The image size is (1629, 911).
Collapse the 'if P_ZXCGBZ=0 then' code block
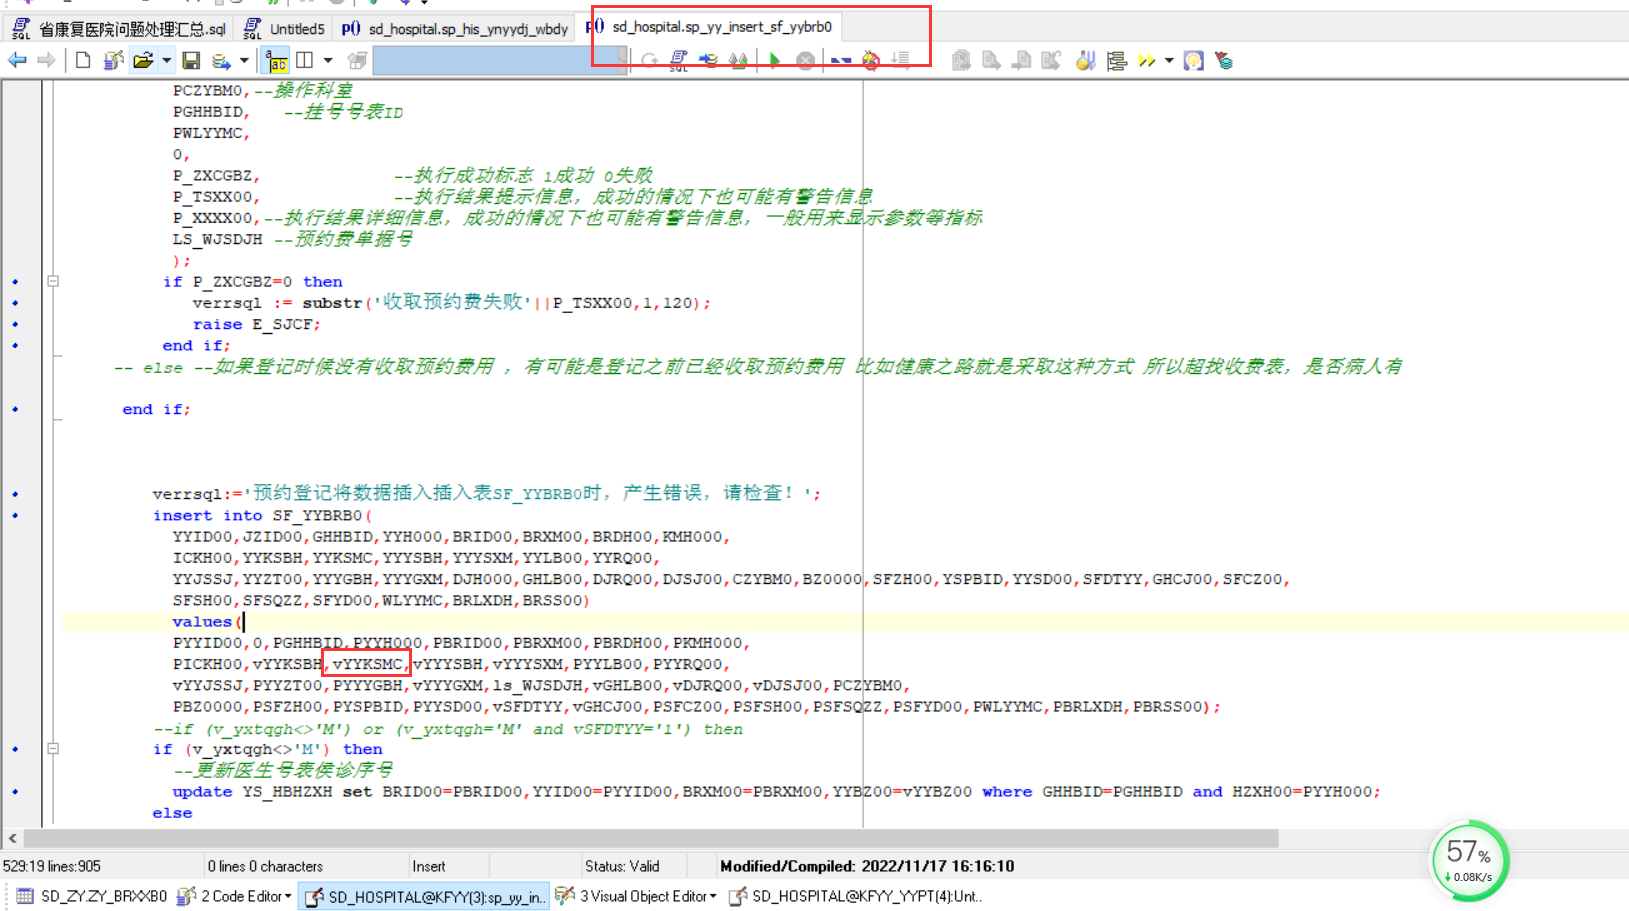tap(53, 282)
